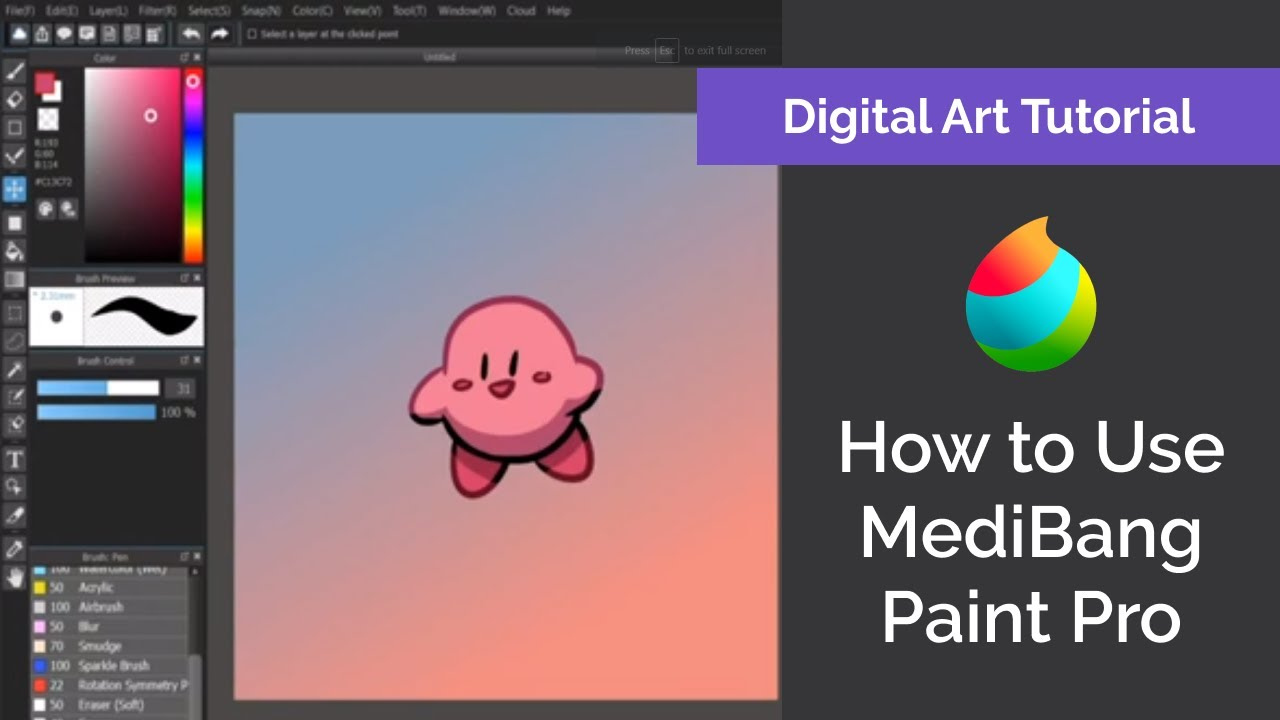Open the Help menu
This screenshot has width=1280, height=720.
pyautogui.click(x=558, y=11)
